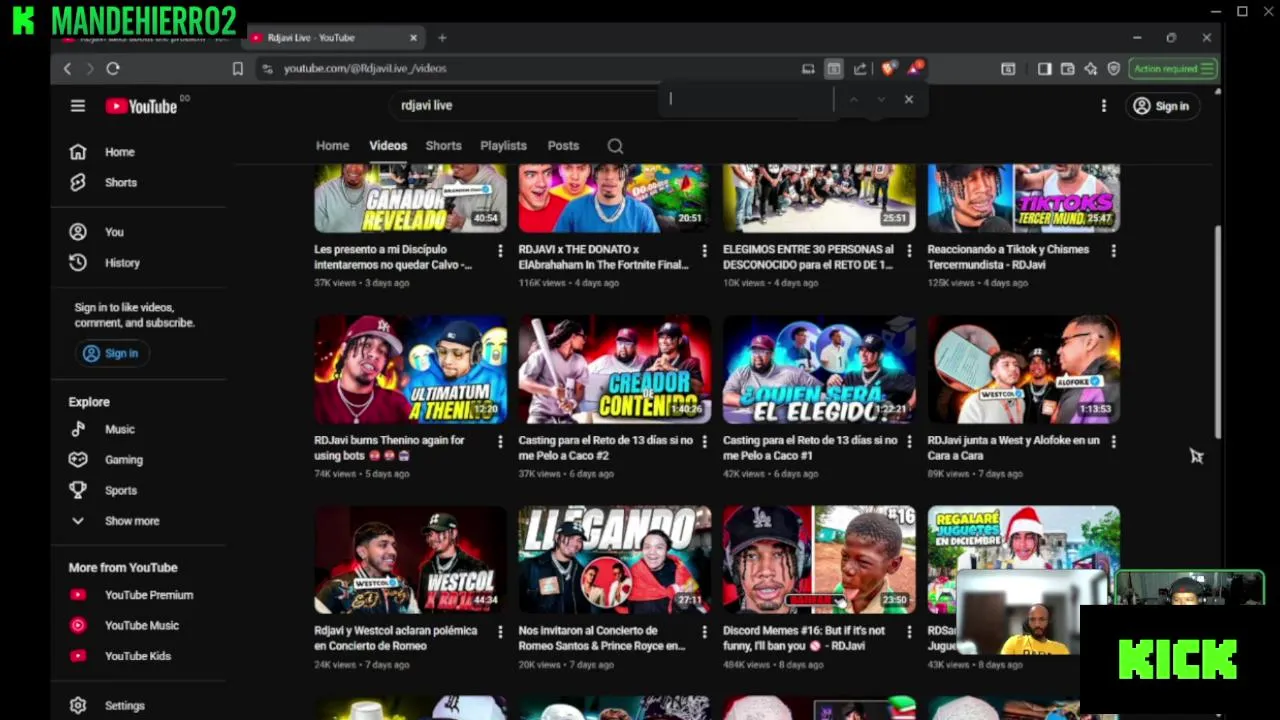Switch to the channel Home tab

[x=332, y=146]
